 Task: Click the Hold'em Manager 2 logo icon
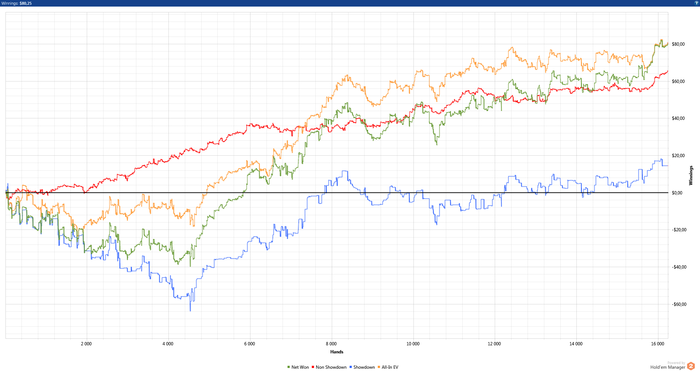pyautogui.click(x=691, y=366)
